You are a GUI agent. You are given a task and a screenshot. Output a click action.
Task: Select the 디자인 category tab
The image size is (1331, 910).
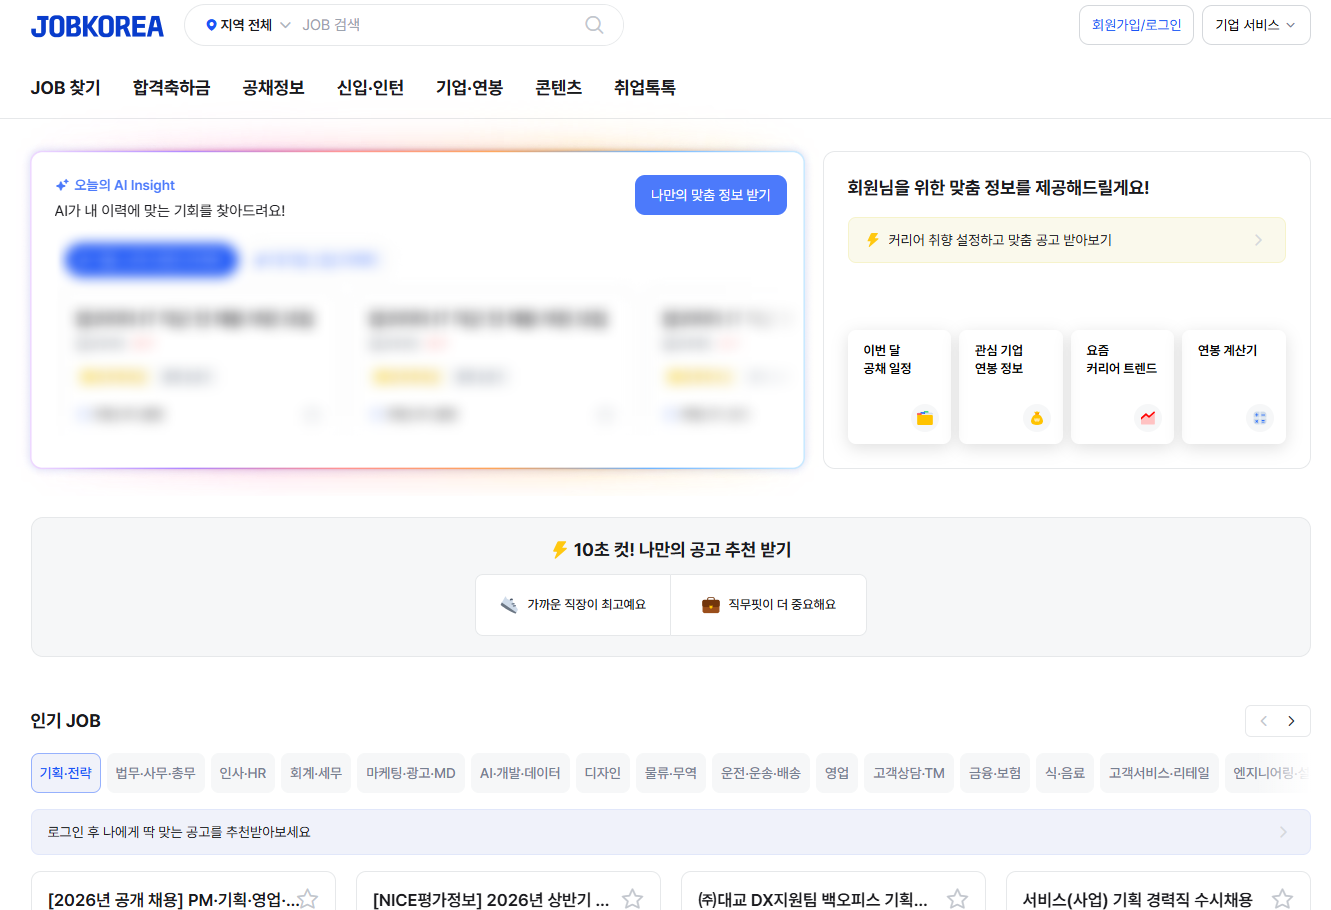pyautogui.click(x=603, y=773)
